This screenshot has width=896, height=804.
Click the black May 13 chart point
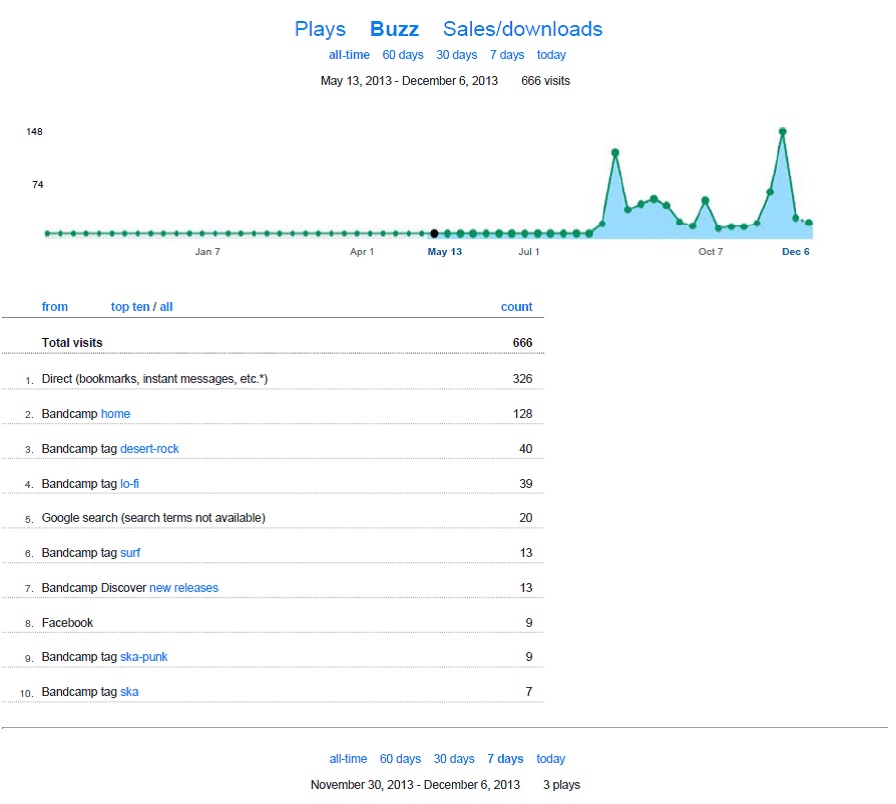[434, 233]
